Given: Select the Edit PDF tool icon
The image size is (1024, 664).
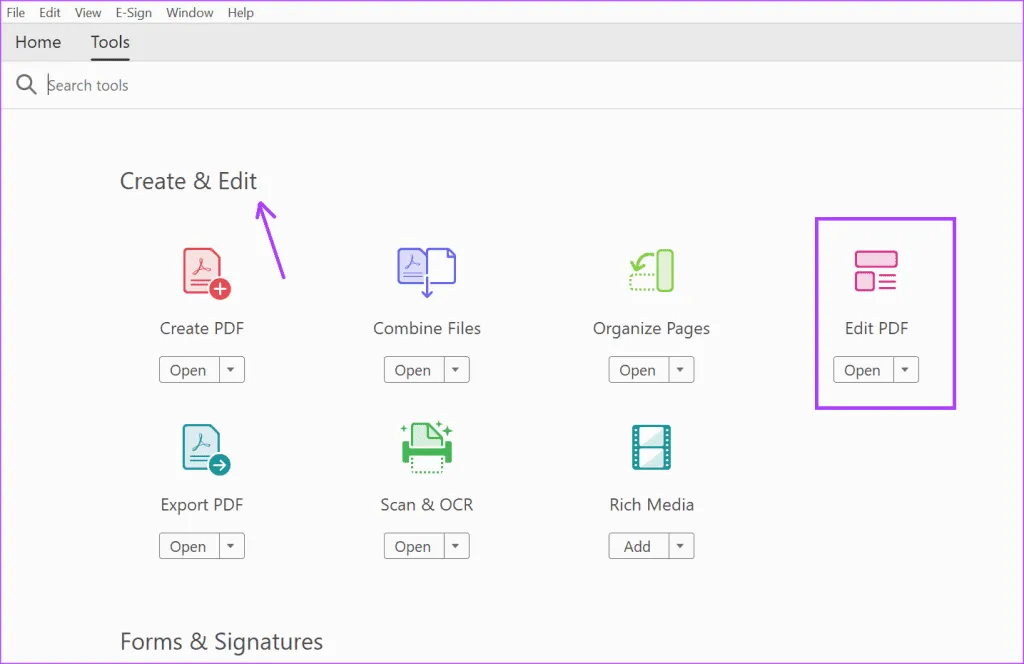Looking at the screenshot, I should (876, 271).
